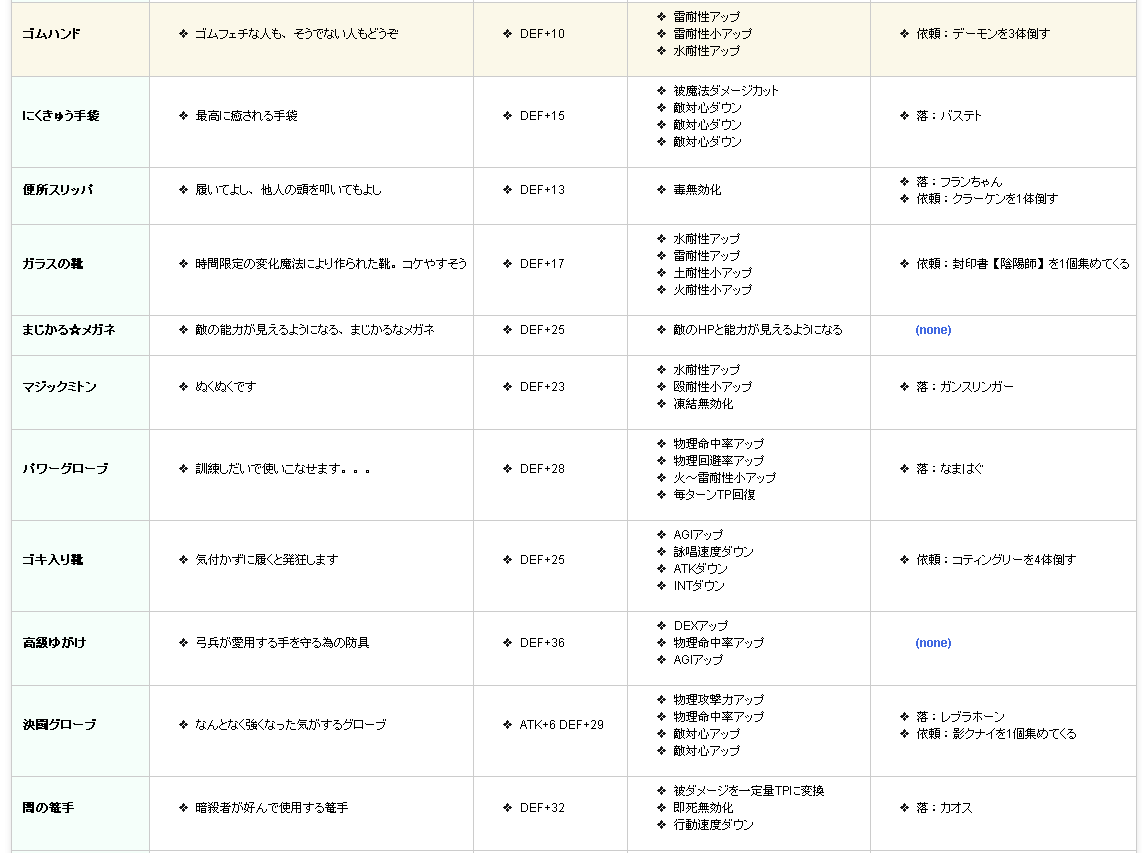1142x853 pixels.
Task: Click the bullet before ATK+6 DEF+29
Action: [507, 725]
